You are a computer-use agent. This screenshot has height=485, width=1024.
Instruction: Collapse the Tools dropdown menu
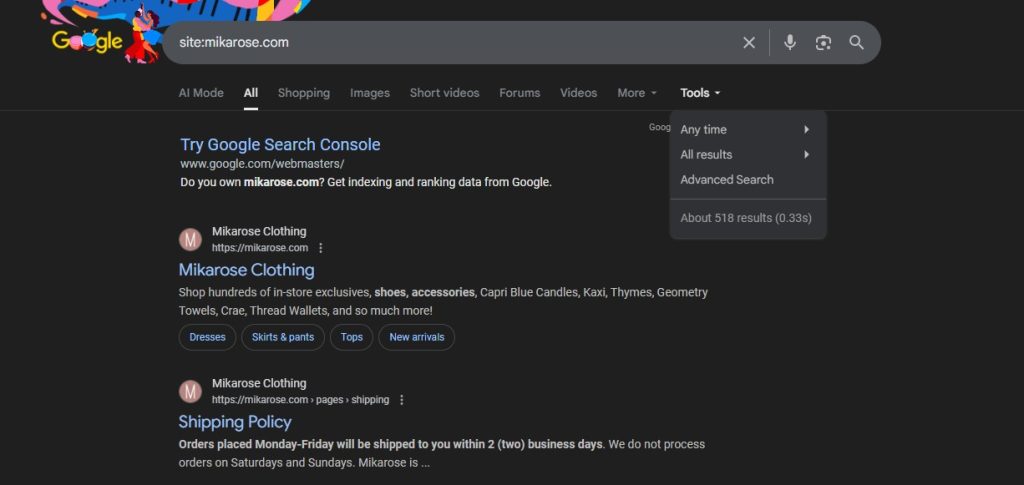pos(700,93)
